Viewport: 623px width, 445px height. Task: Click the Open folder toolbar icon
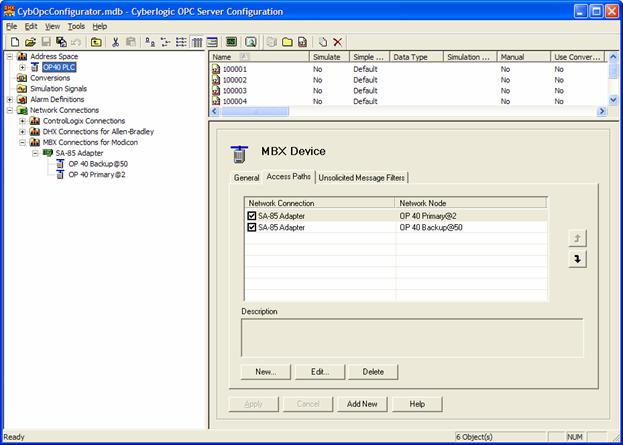tap(30, 42)
